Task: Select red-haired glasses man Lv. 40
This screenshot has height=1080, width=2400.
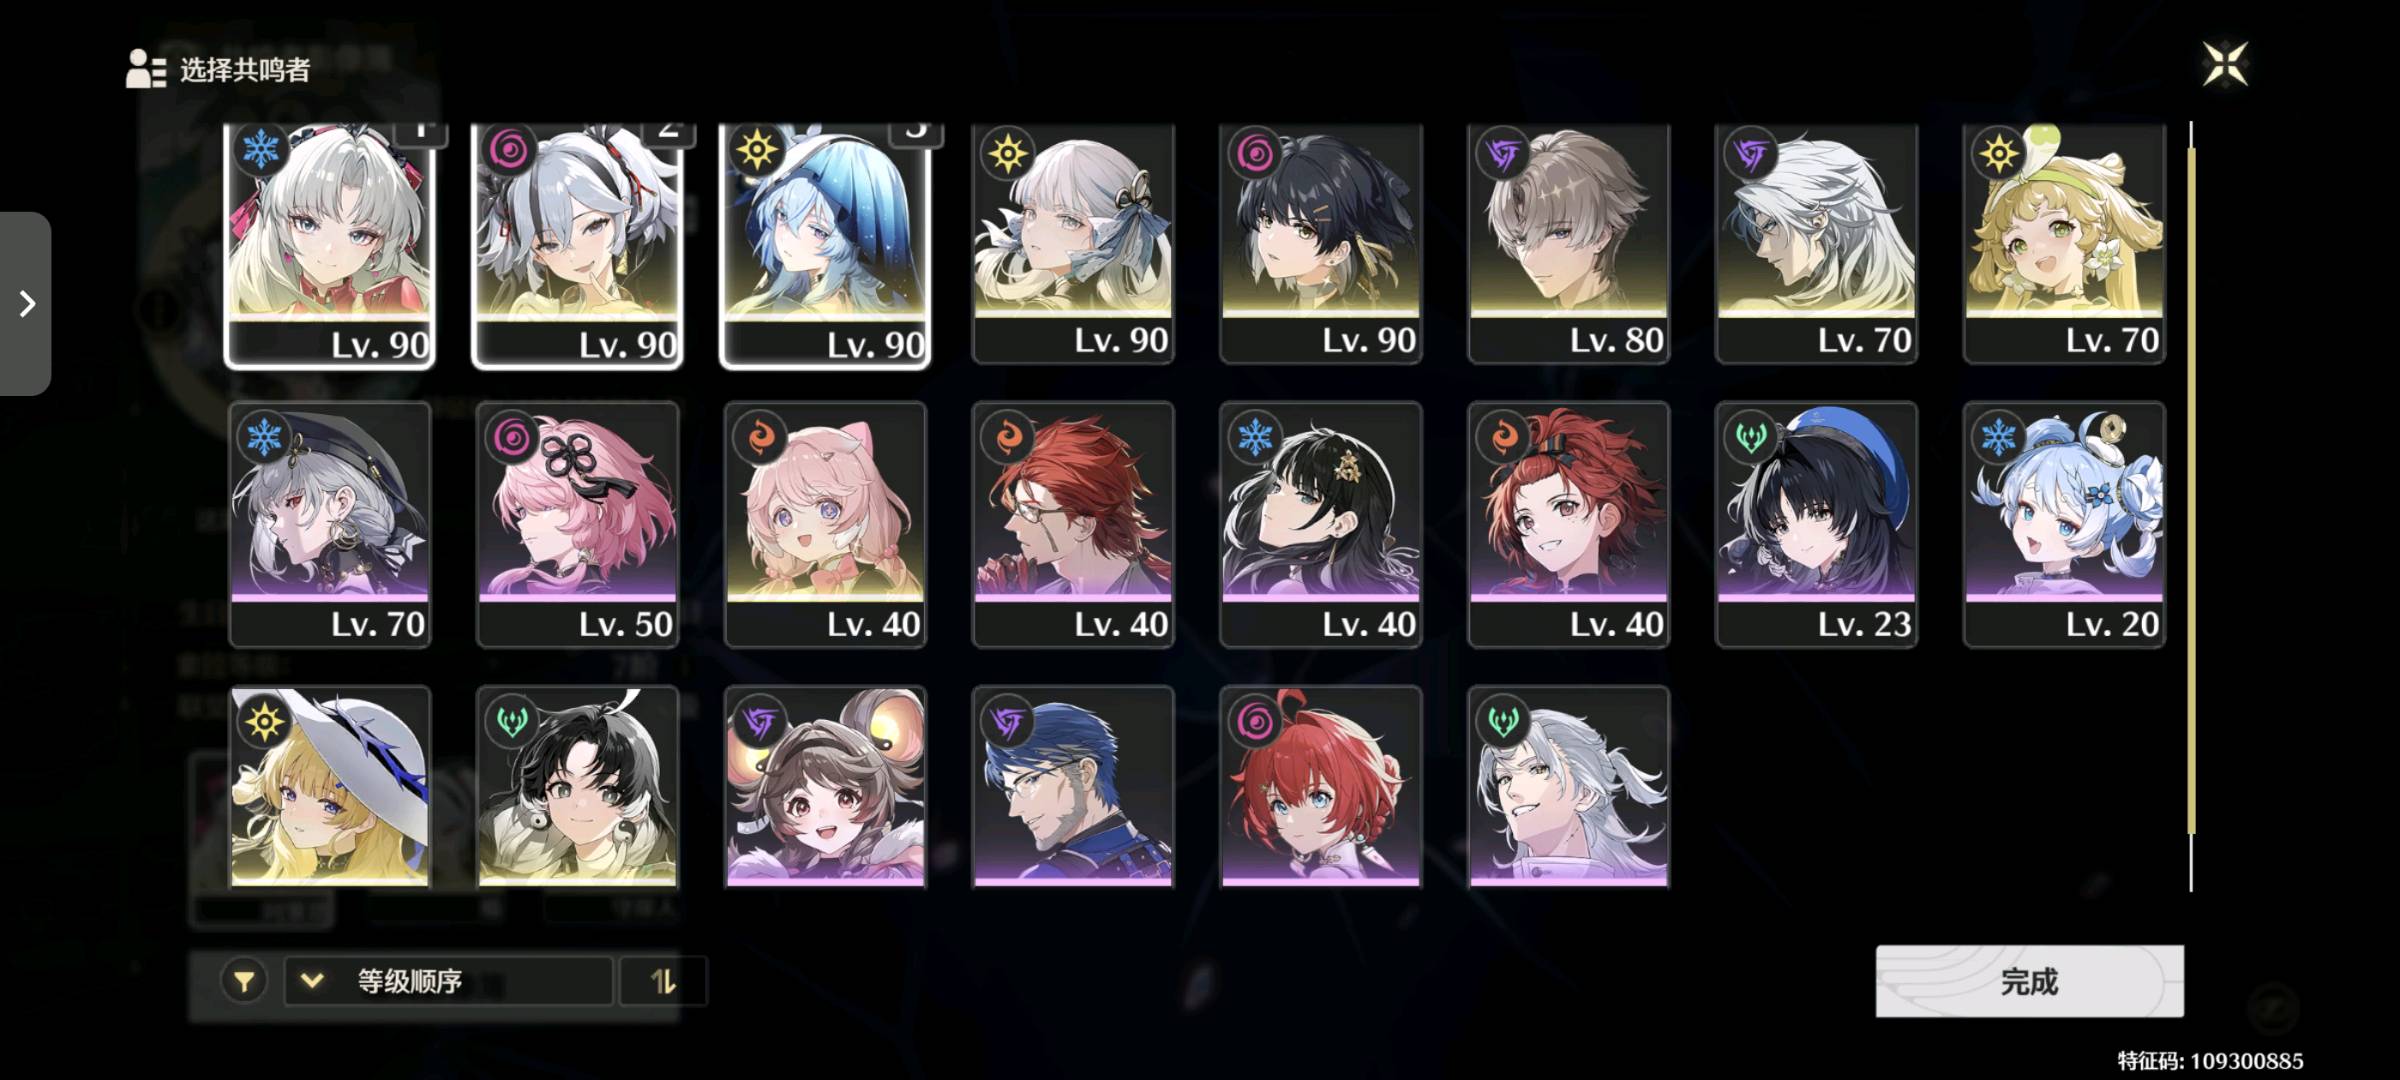Action: tap(1073, 525)
